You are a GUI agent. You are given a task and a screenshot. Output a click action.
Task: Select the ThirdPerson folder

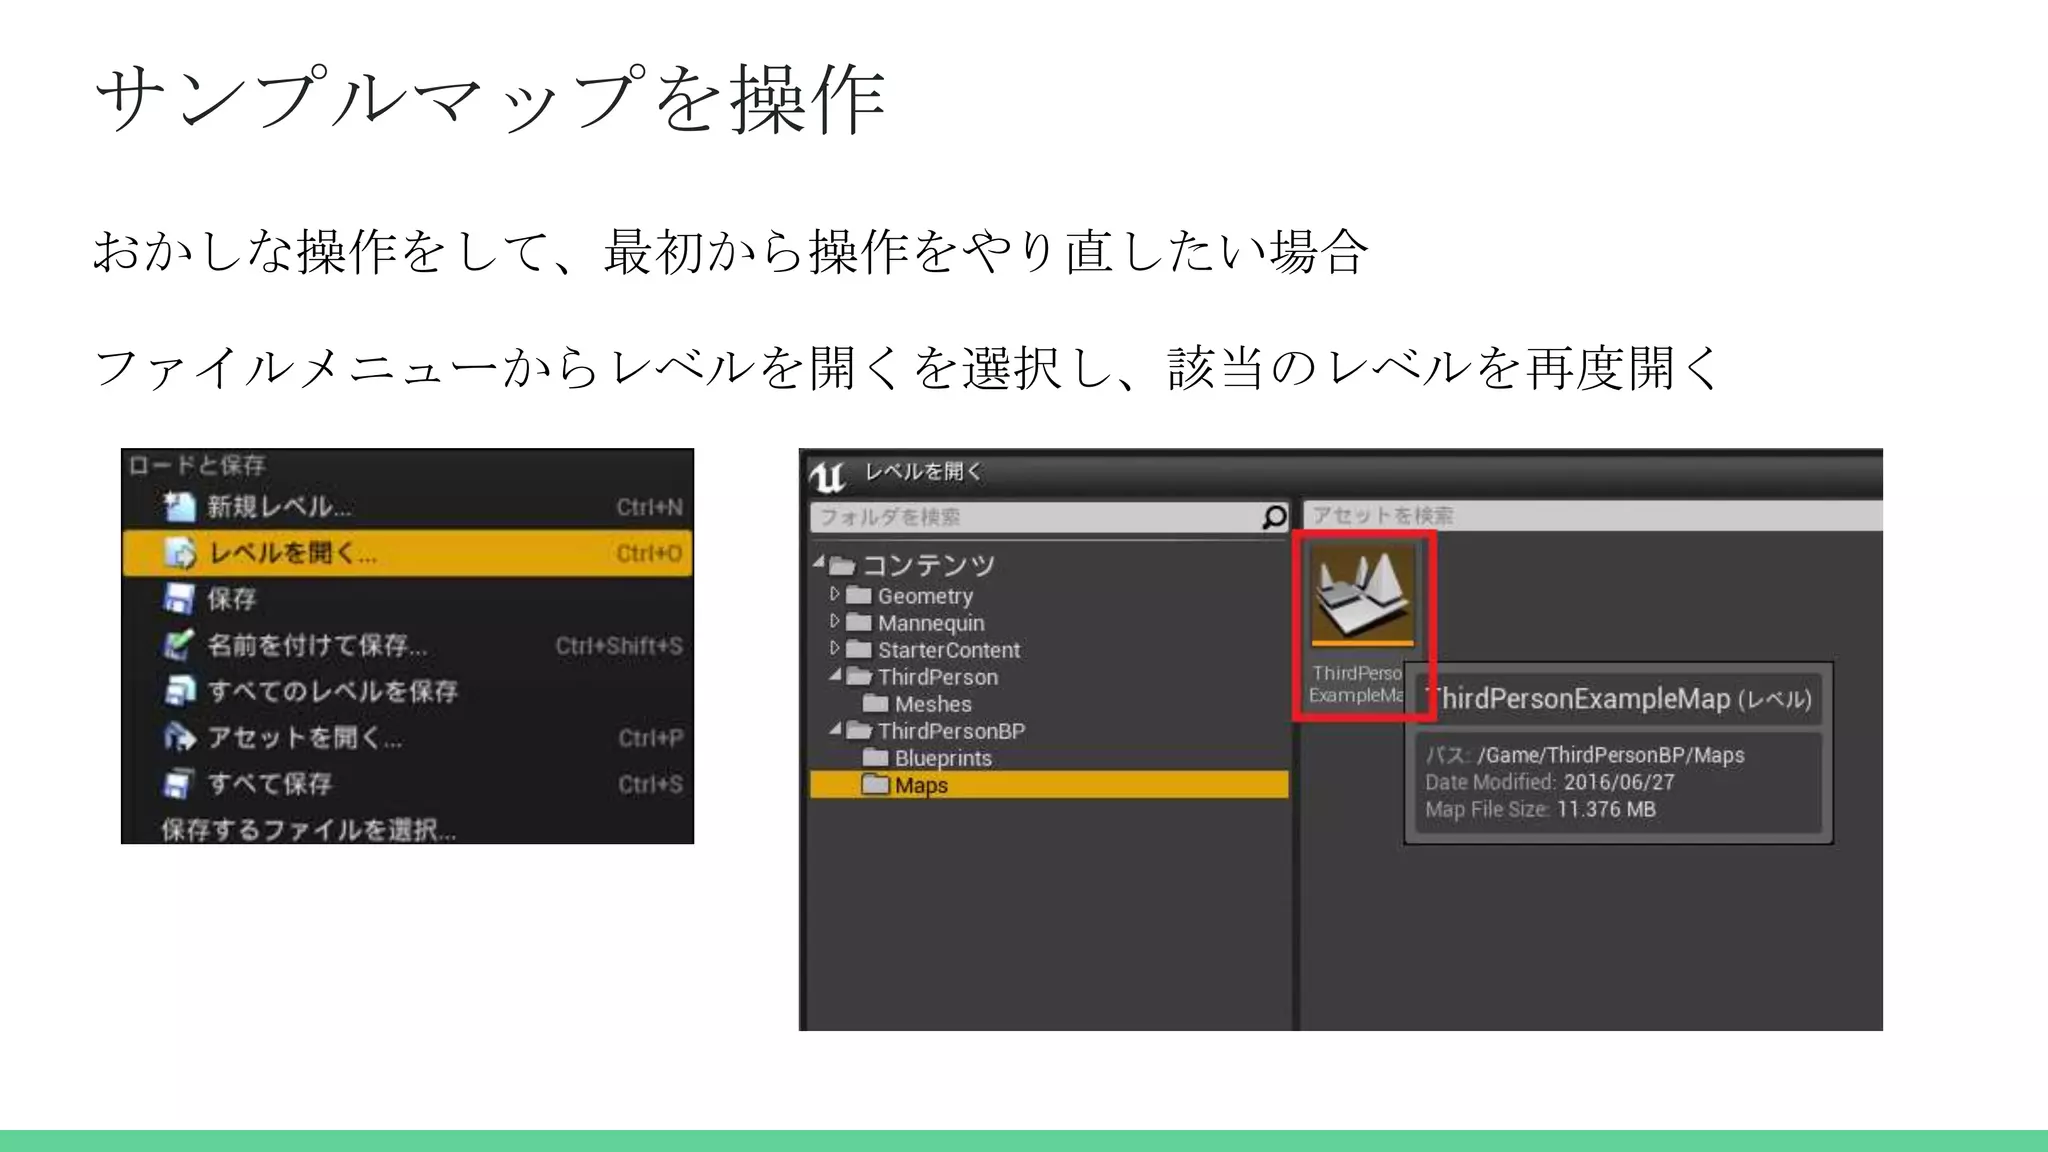point(938,677)
